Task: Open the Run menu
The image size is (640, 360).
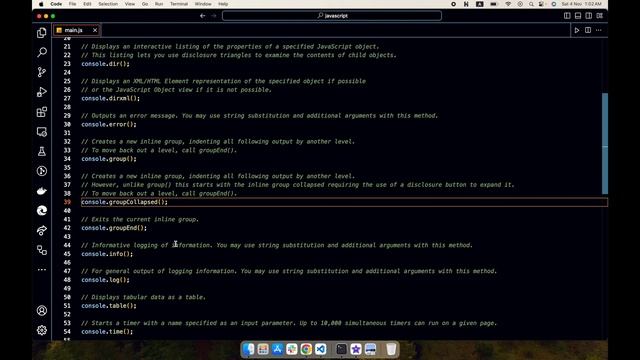Action: tap(159, 4)
